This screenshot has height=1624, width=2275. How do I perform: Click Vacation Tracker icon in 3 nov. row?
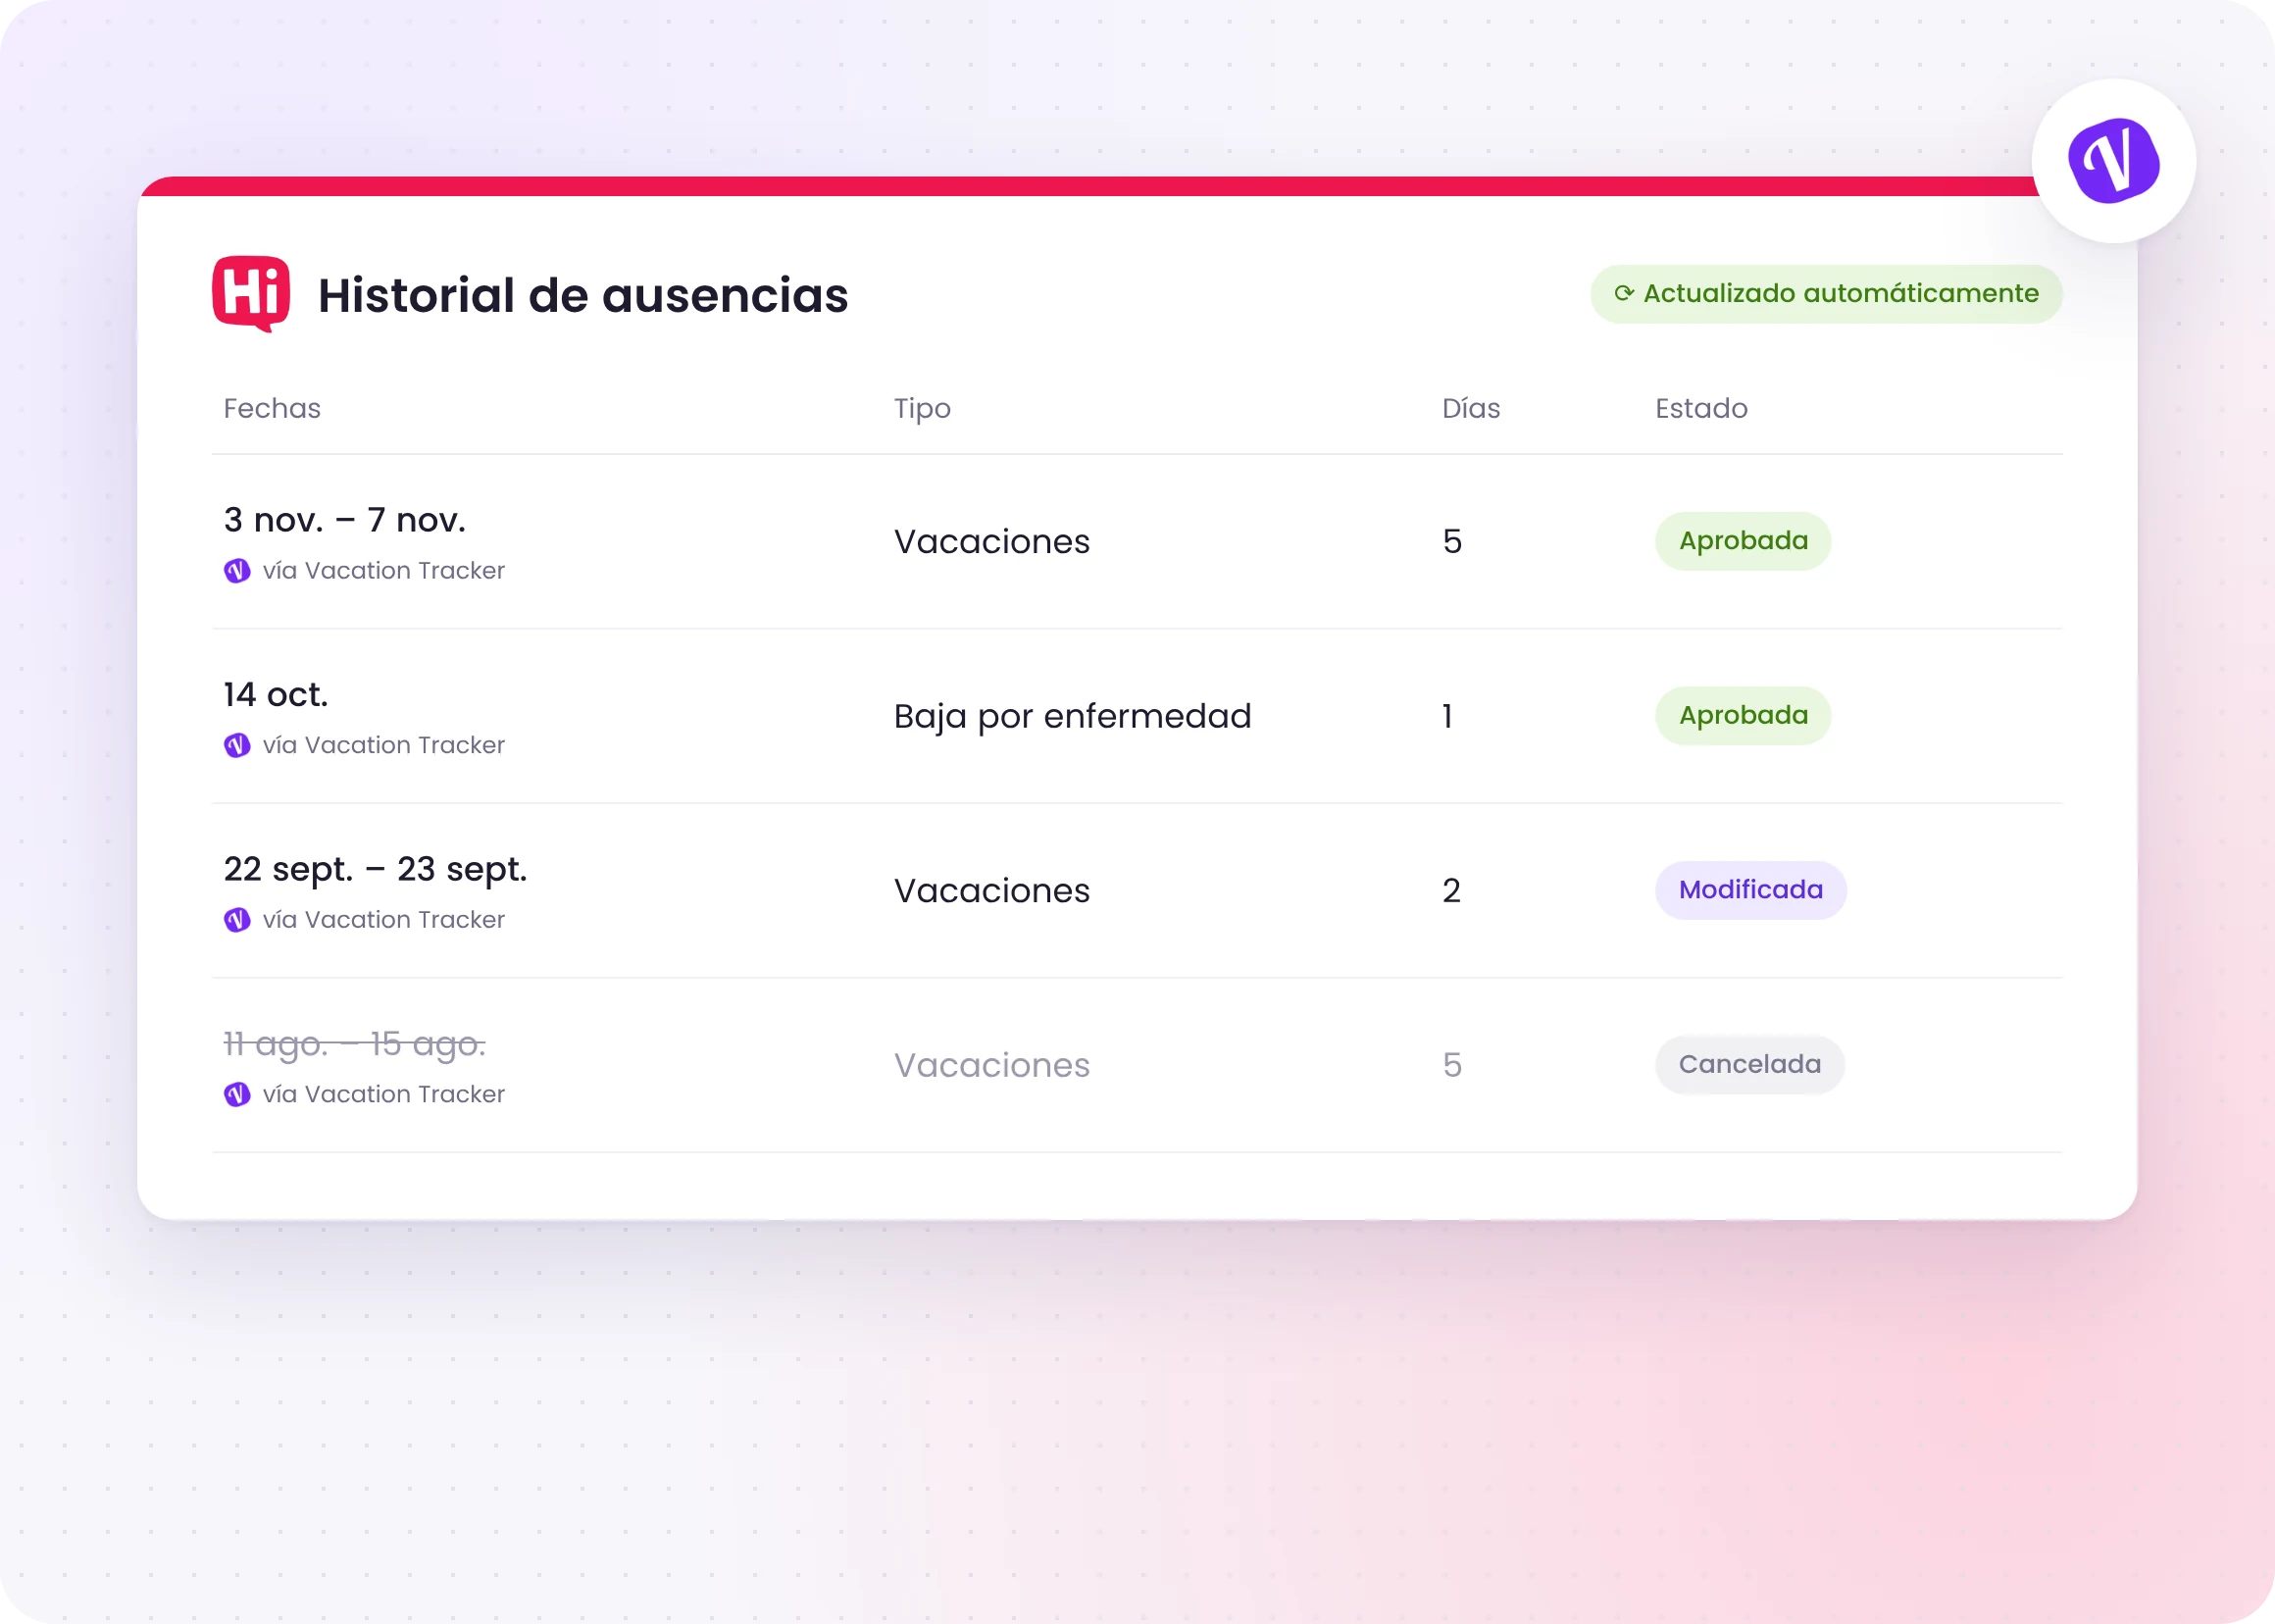[237, 571]
